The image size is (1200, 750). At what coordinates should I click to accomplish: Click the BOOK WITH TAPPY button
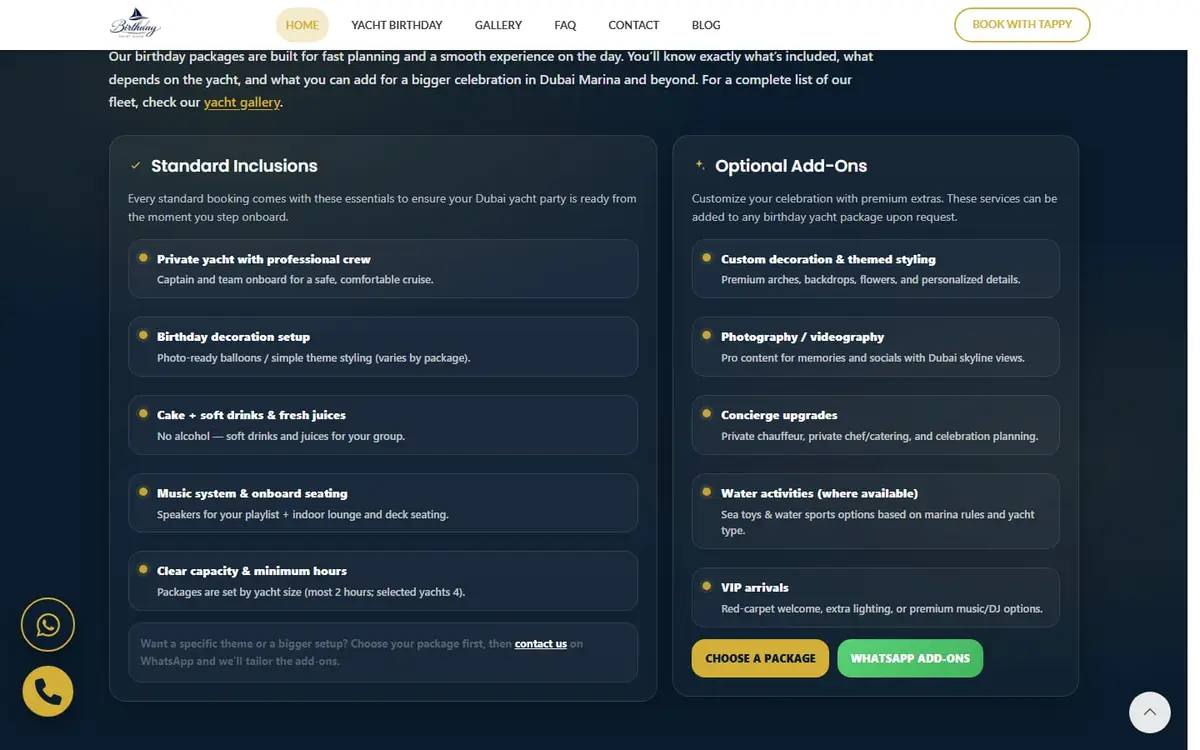(1022, 25)
